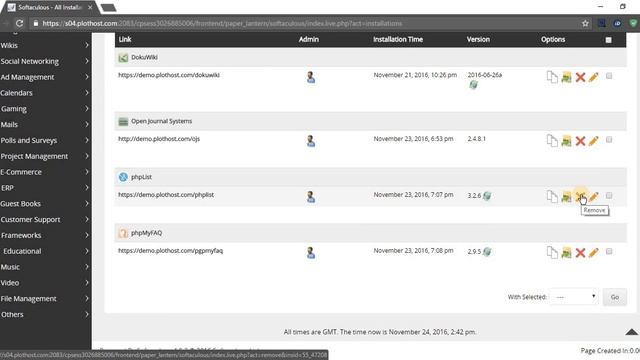Open the ERP sidebar menu
This screenshot has height=360, width=640.
[x=45, y=188]
